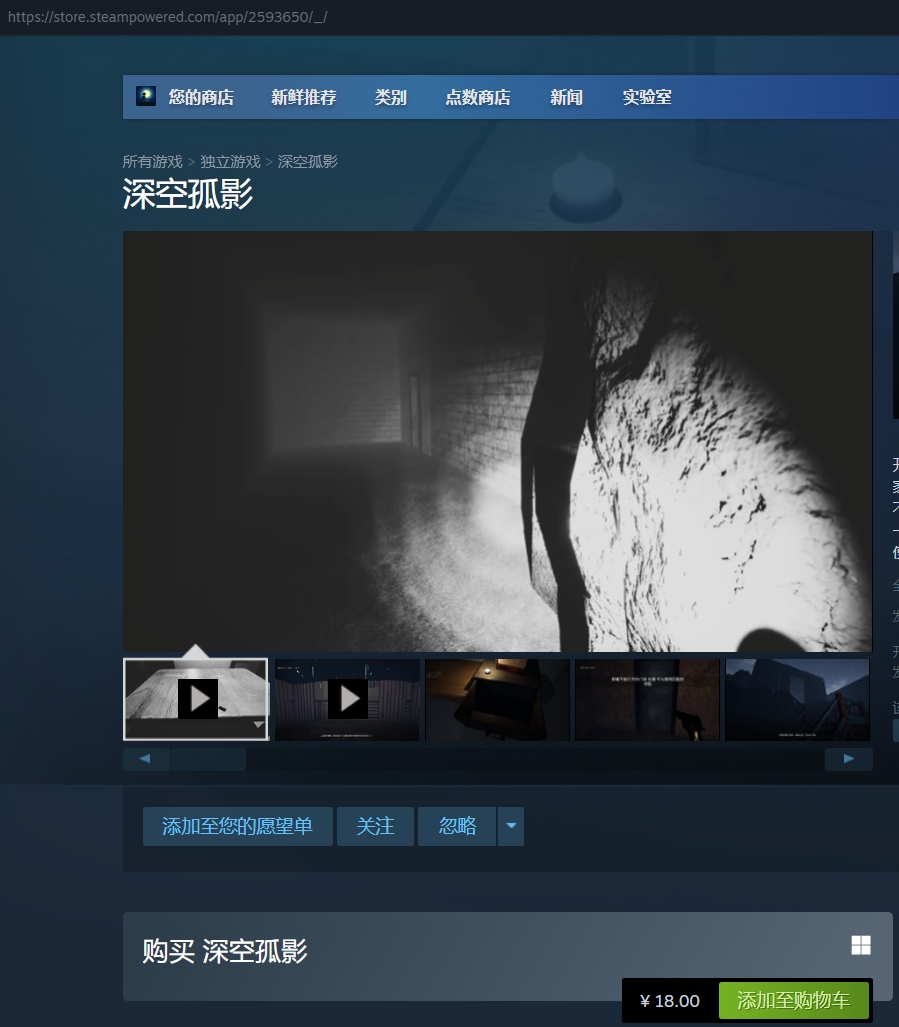899x1027 pixels.
Task: Open 新鲜推荐 menu
Action: [x=304, y=97]
